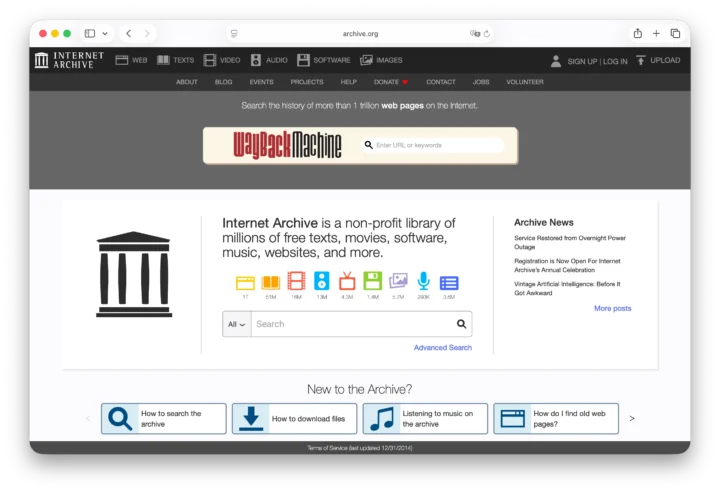Screen dimensions: 720x493
Task: Open the Help link
Action: tap(349, 82)
